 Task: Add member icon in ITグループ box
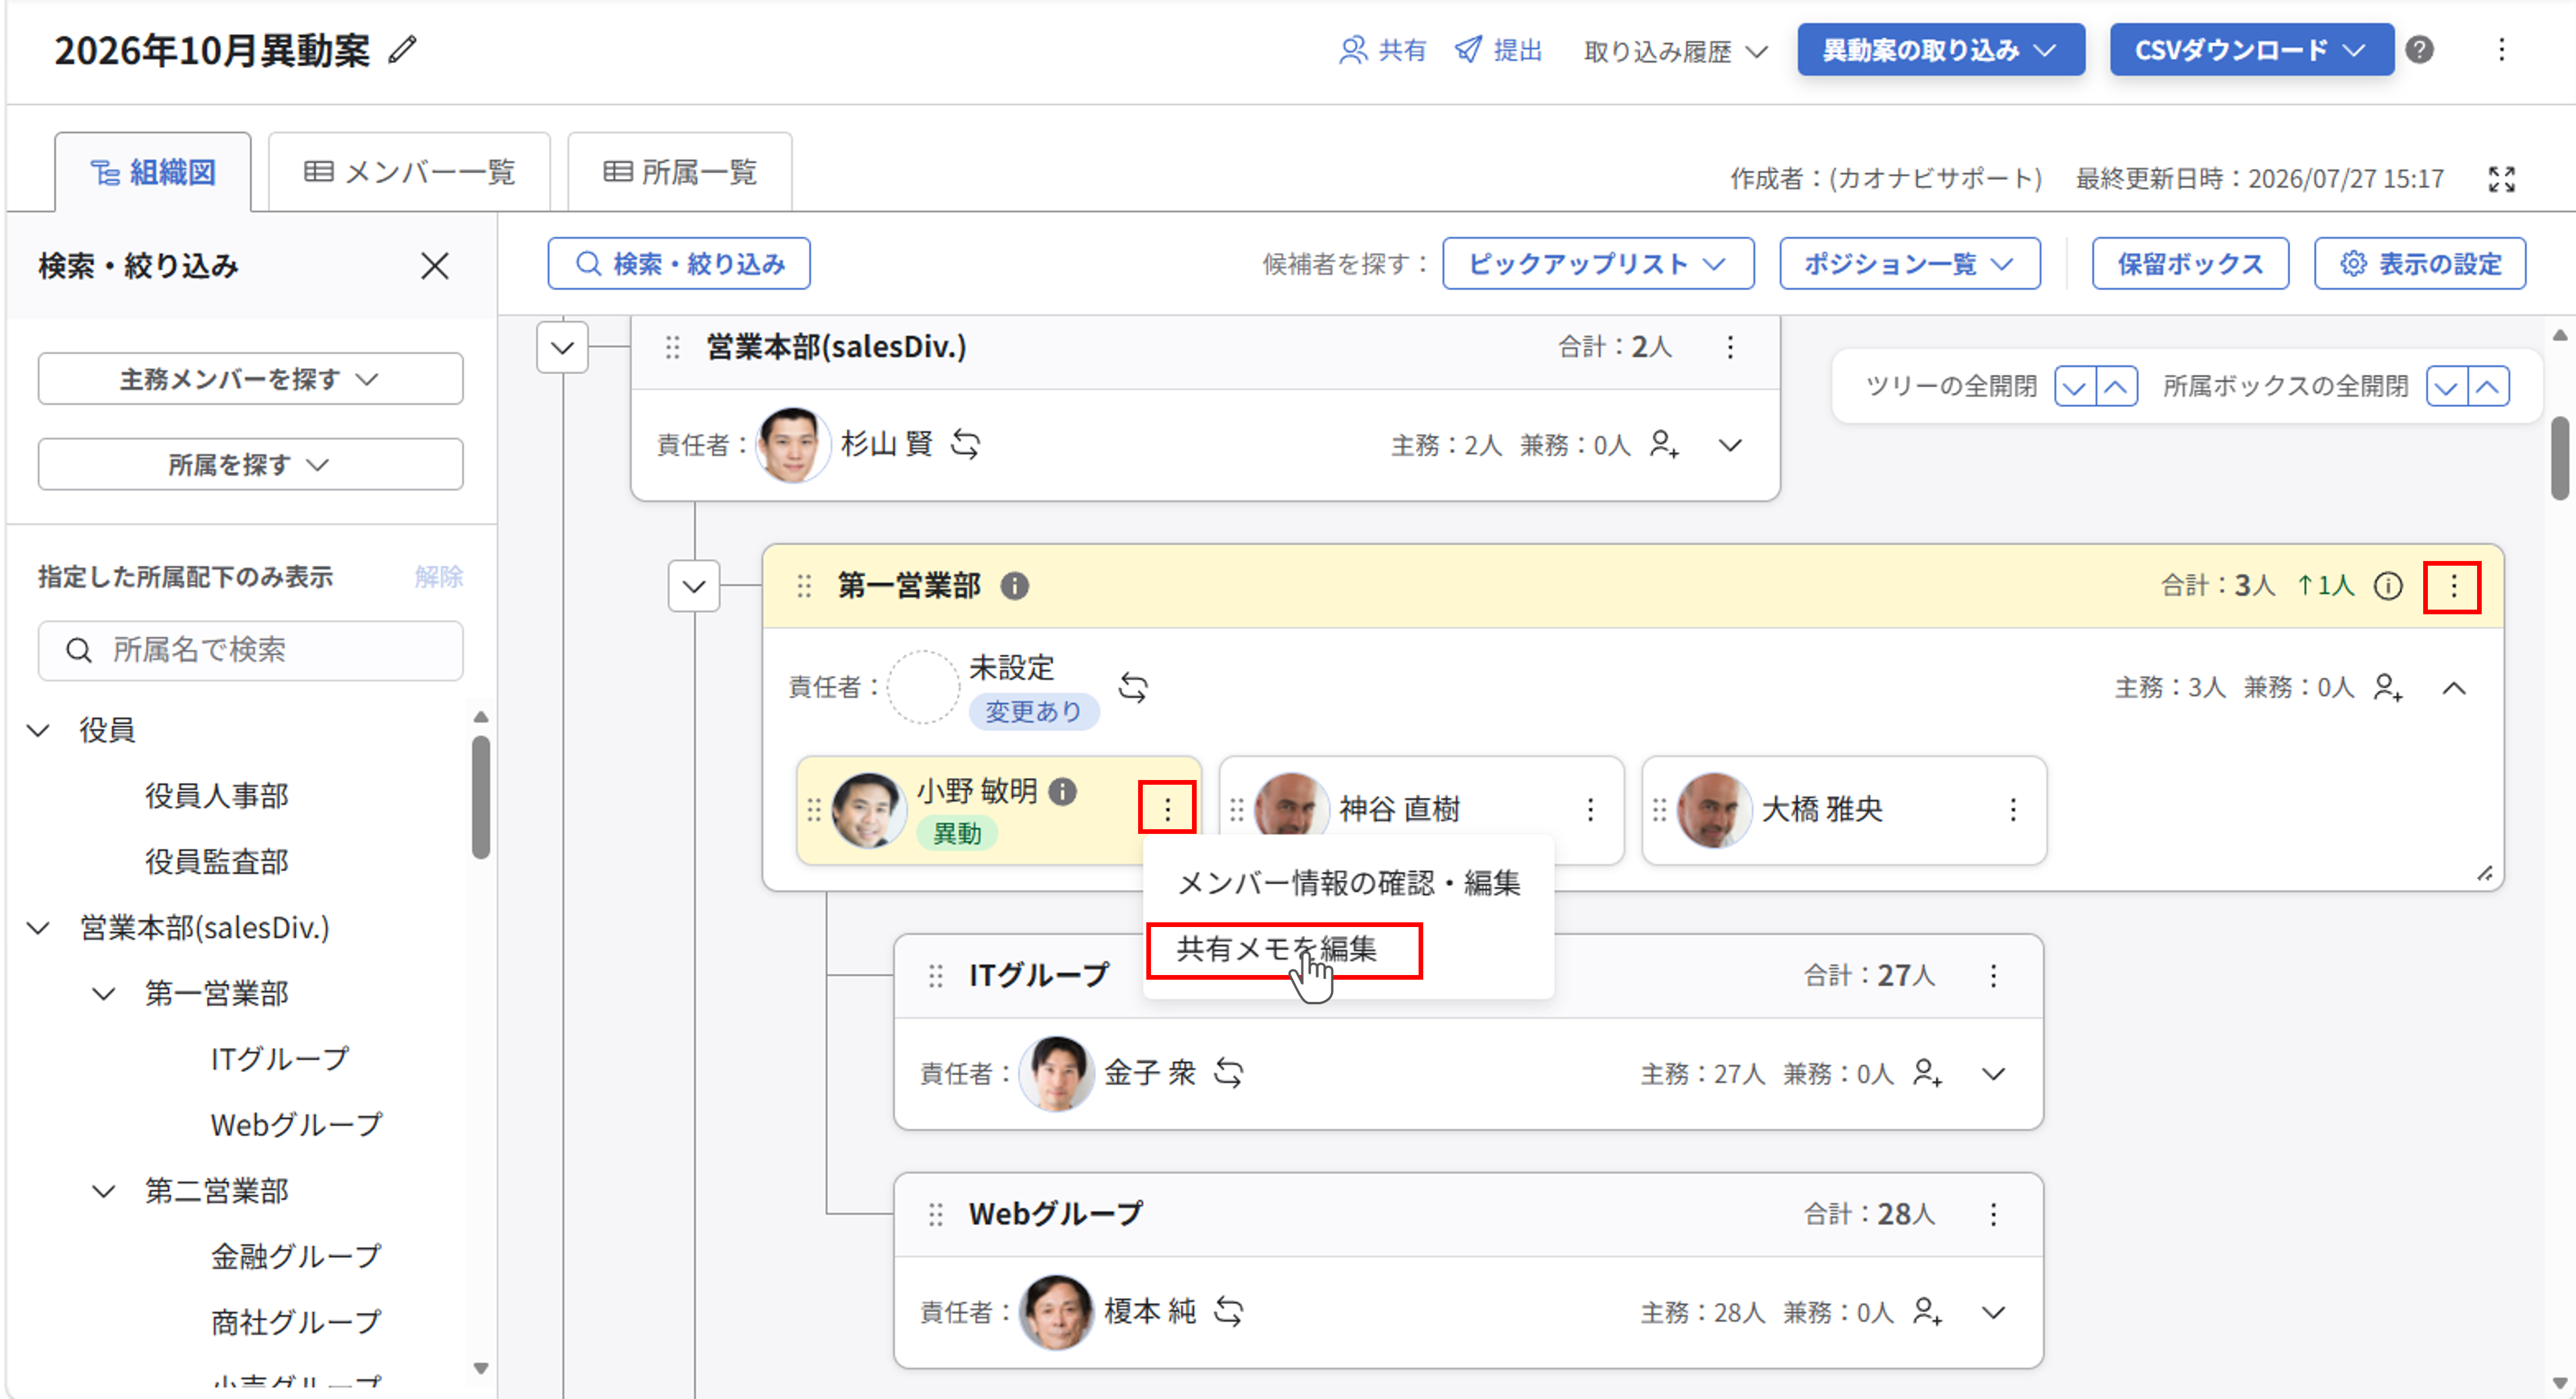1927,1073
